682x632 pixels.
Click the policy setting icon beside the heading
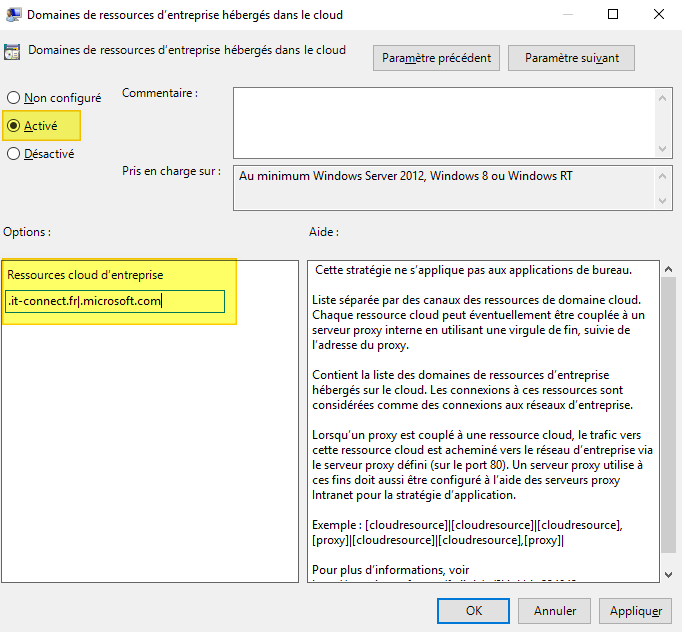point(13,53)
